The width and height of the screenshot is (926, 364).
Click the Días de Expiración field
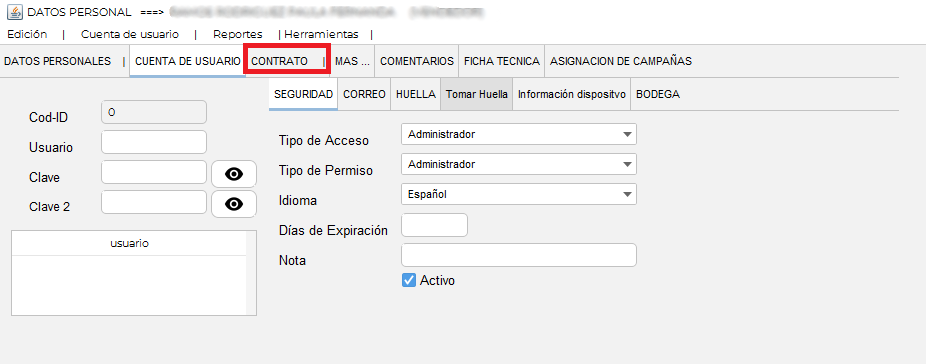(434, 225)
